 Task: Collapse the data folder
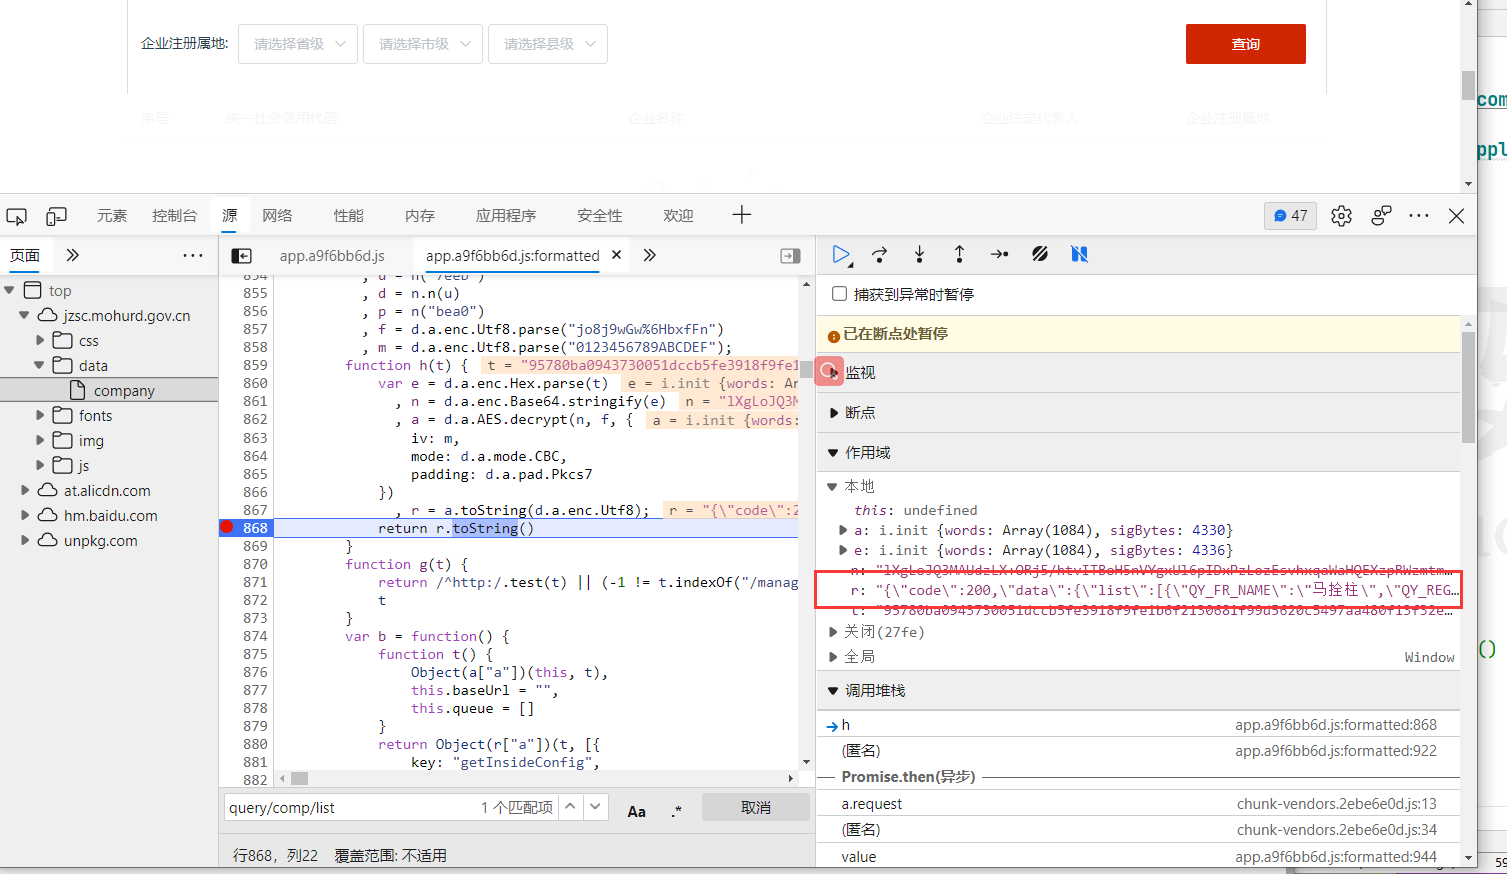click(40, 365)
